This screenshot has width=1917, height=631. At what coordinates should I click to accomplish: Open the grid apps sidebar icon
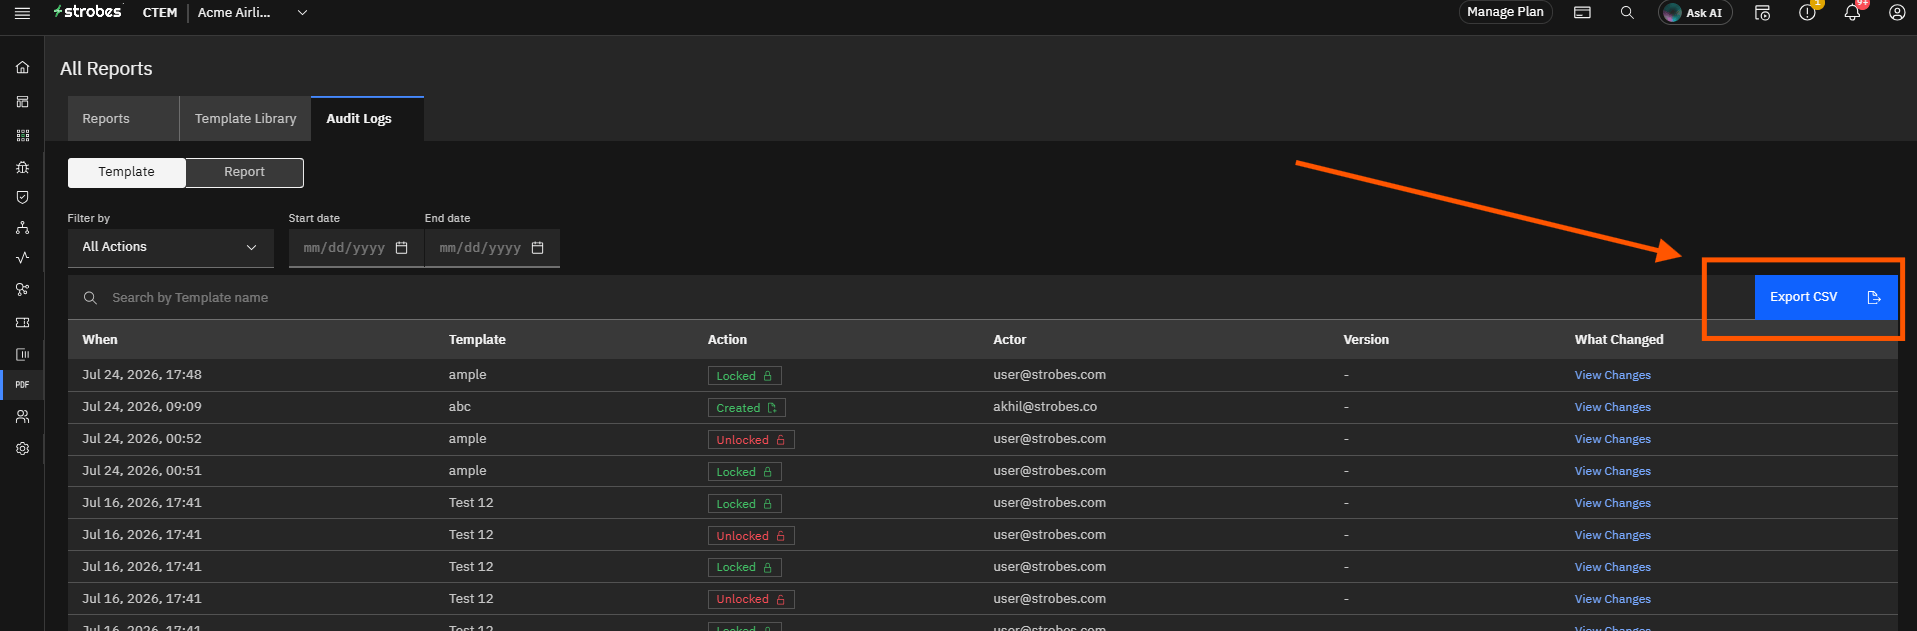22,135
